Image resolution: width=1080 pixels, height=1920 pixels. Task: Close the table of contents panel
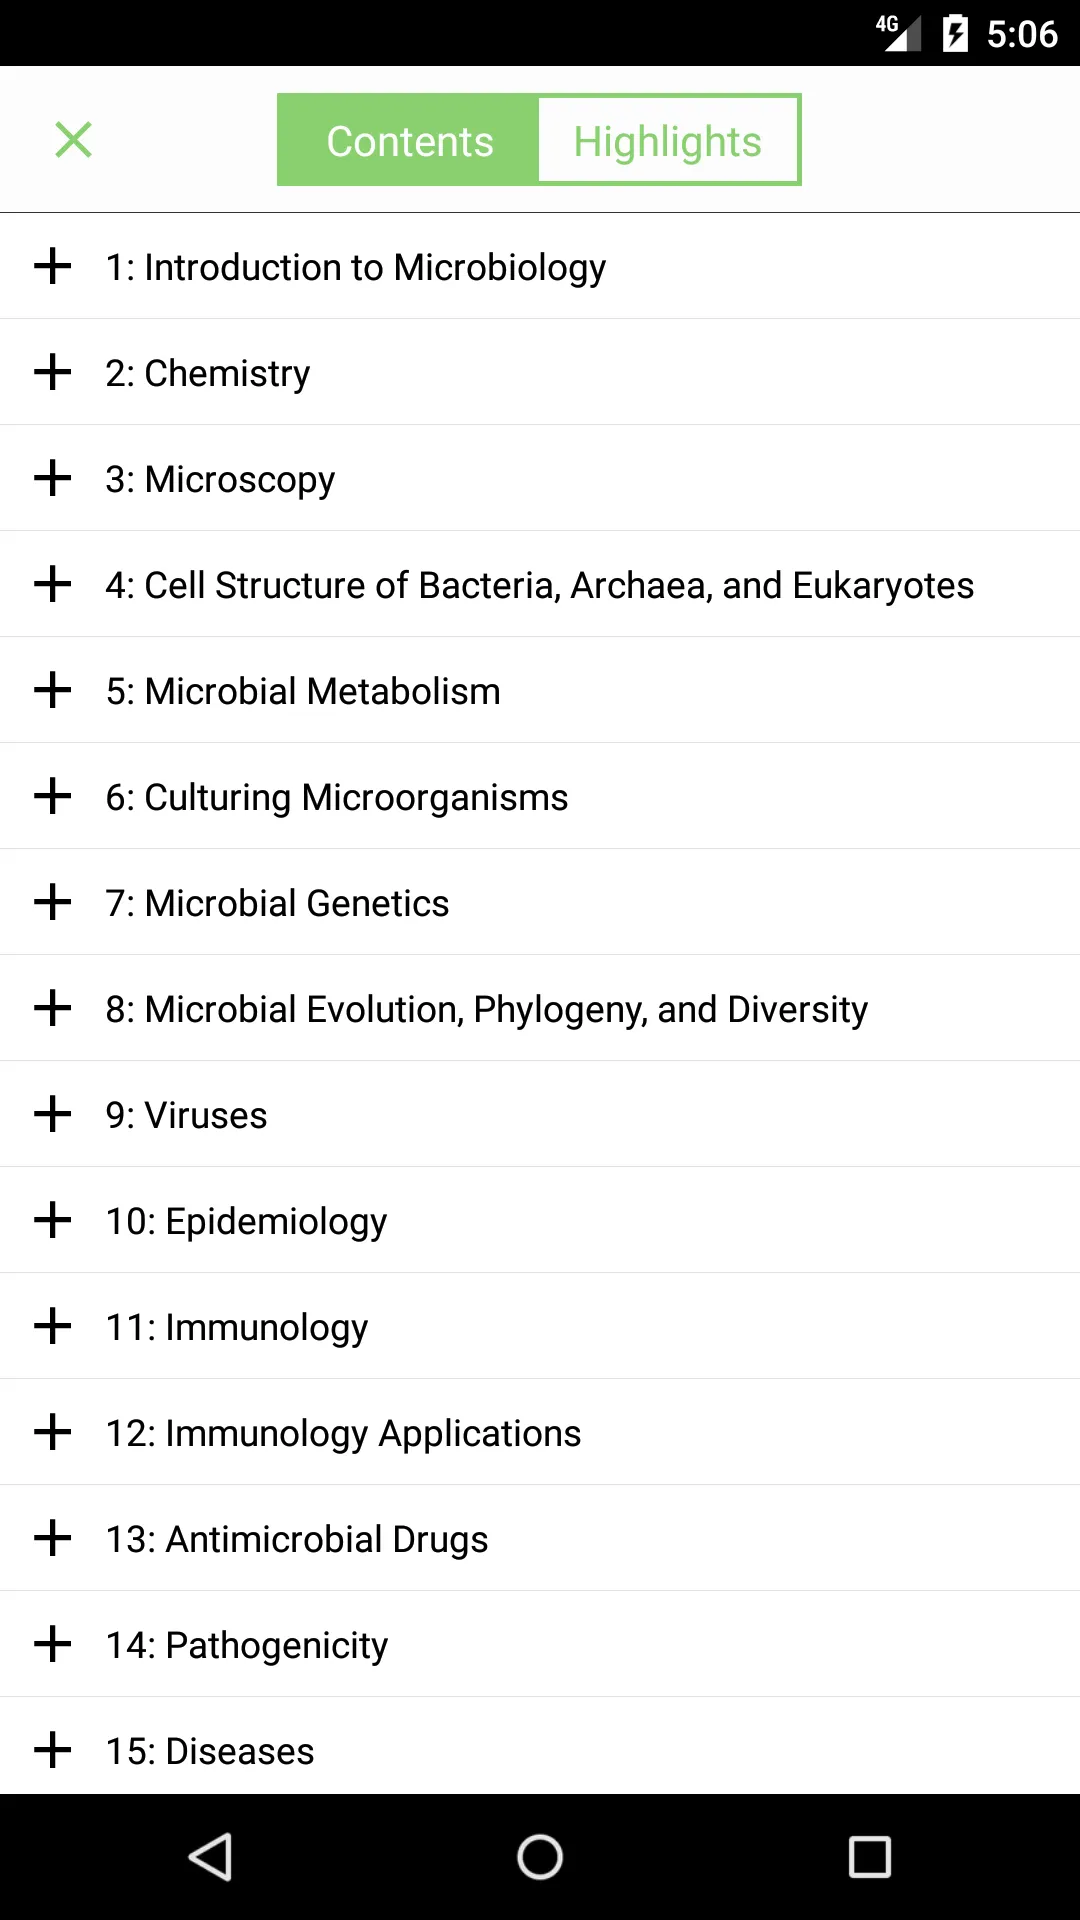[73, 140]
